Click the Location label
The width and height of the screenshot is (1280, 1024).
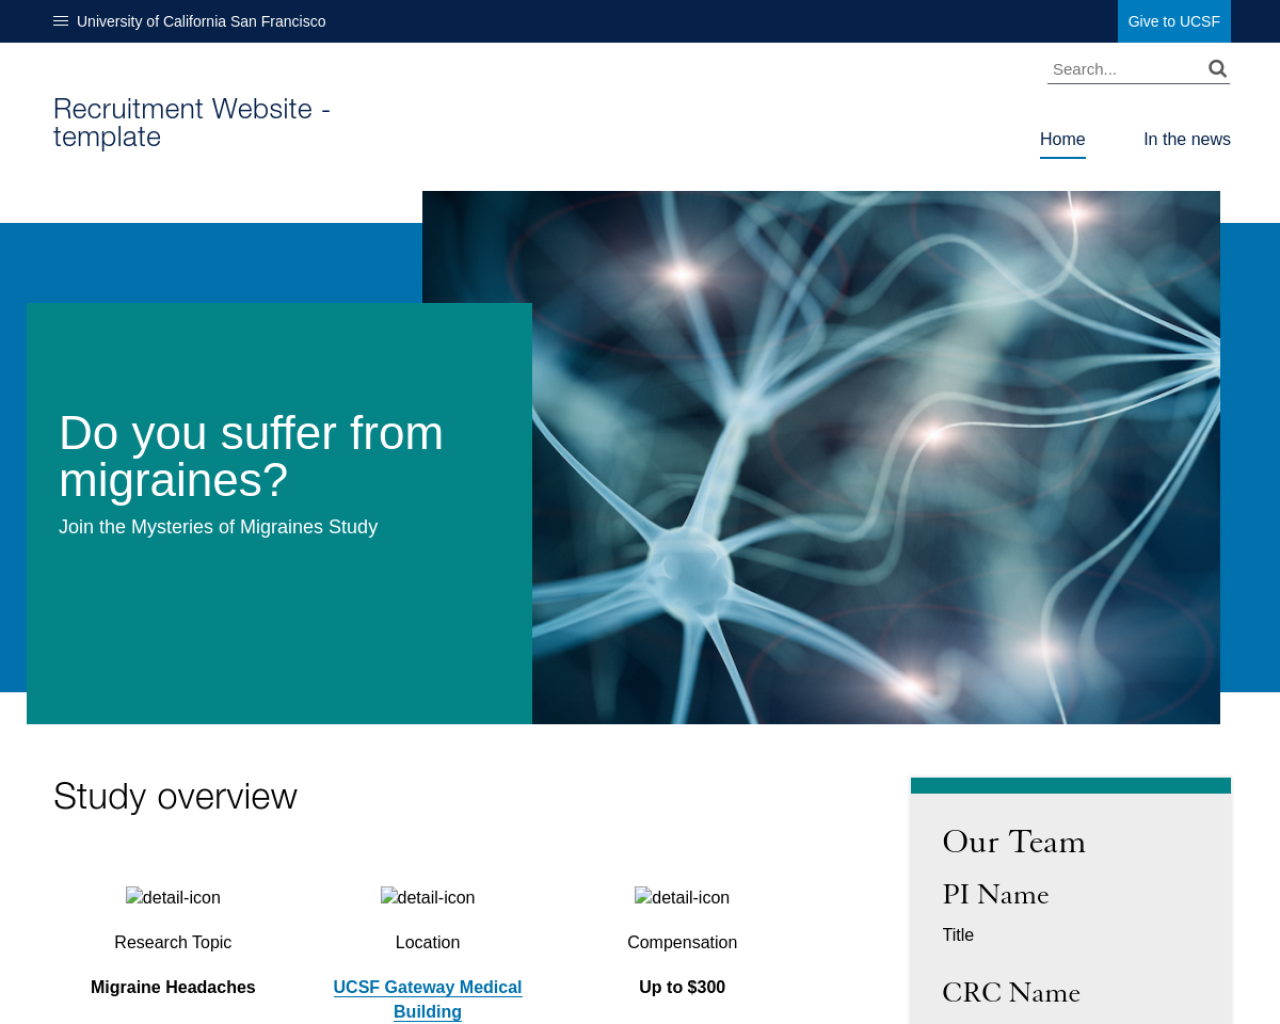[x=428, y=942]
